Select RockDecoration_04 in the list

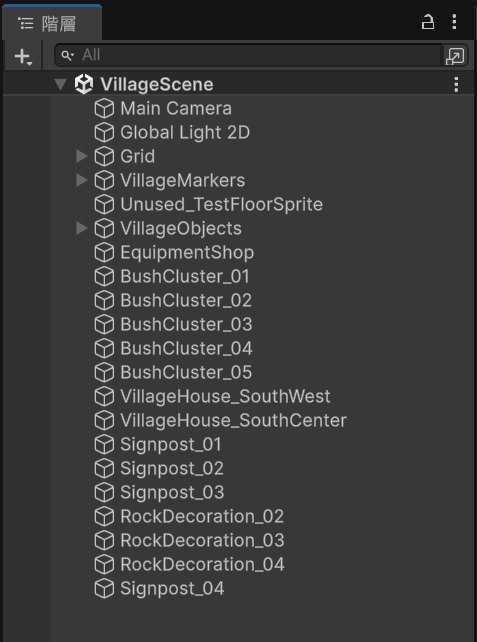(202, 564)
